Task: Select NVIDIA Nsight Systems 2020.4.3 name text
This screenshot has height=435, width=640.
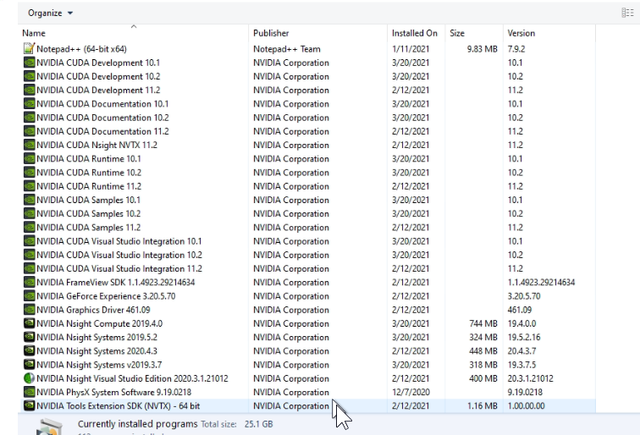Action: pos(97,351)
